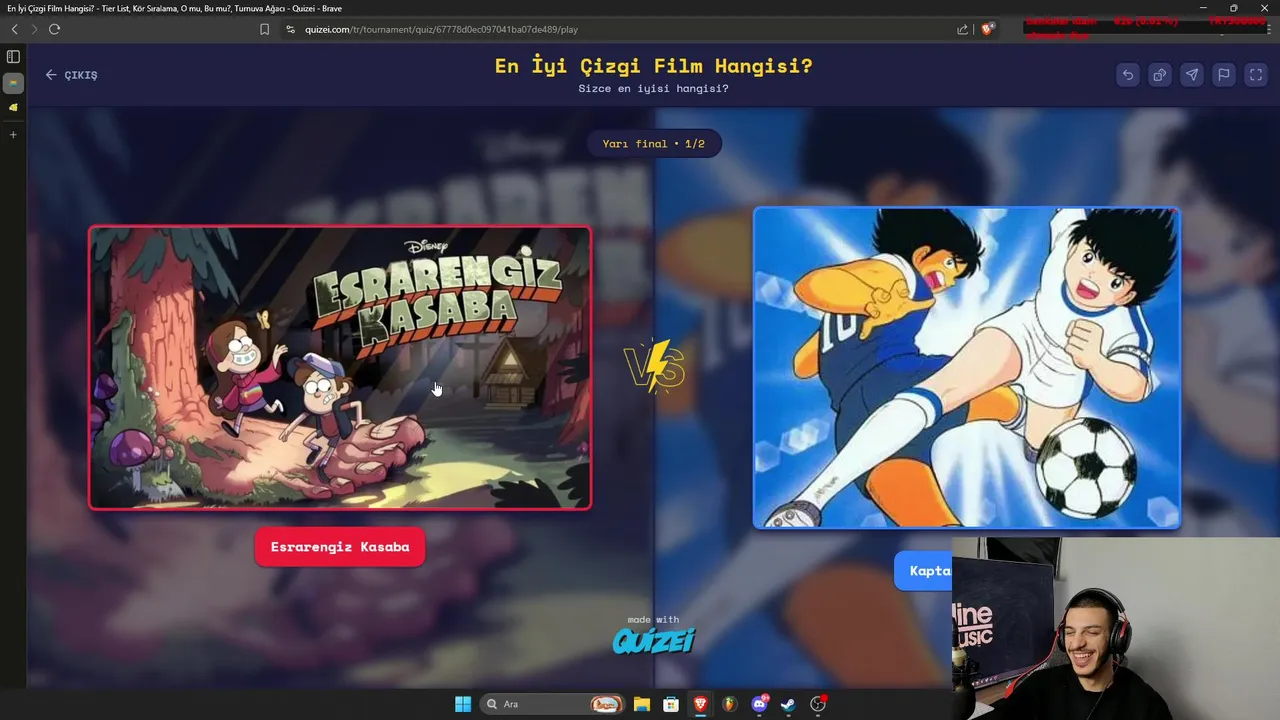Click the 'Yarı final • 1/2' round indicator
Image resolution: width=1280 pixels, height=720 pixels.
coord(654,144)
